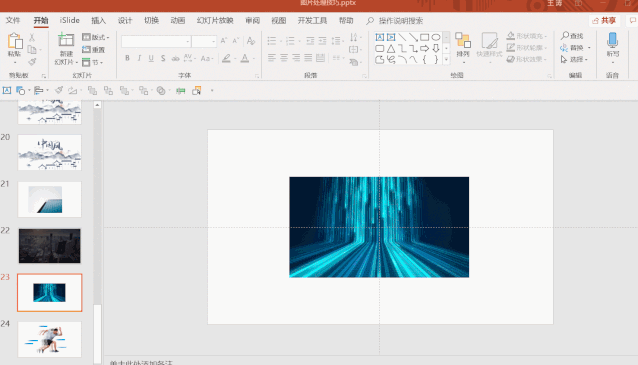638x365 pixels.
Task: Toggle Underline formatting
Action: tap(151, 58)
